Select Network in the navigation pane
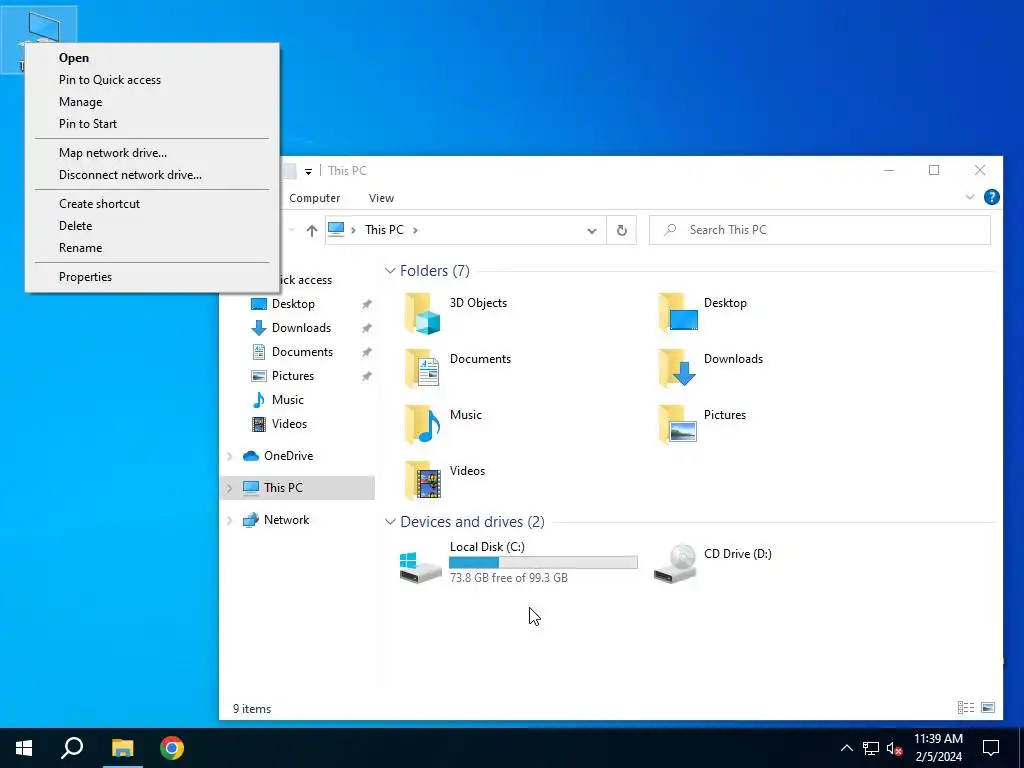 click(286, 520)
